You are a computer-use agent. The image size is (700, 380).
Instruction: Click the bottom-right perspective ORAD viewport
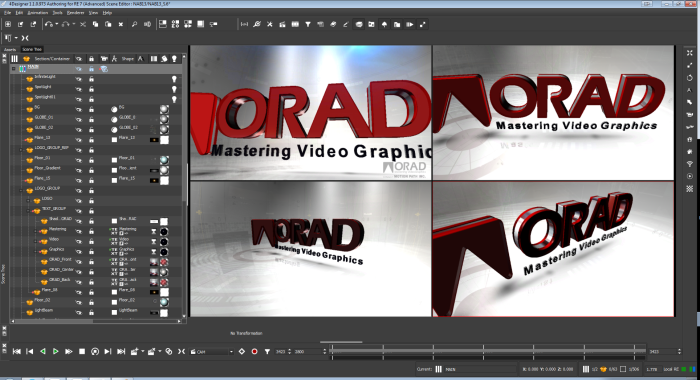[553, 249]
